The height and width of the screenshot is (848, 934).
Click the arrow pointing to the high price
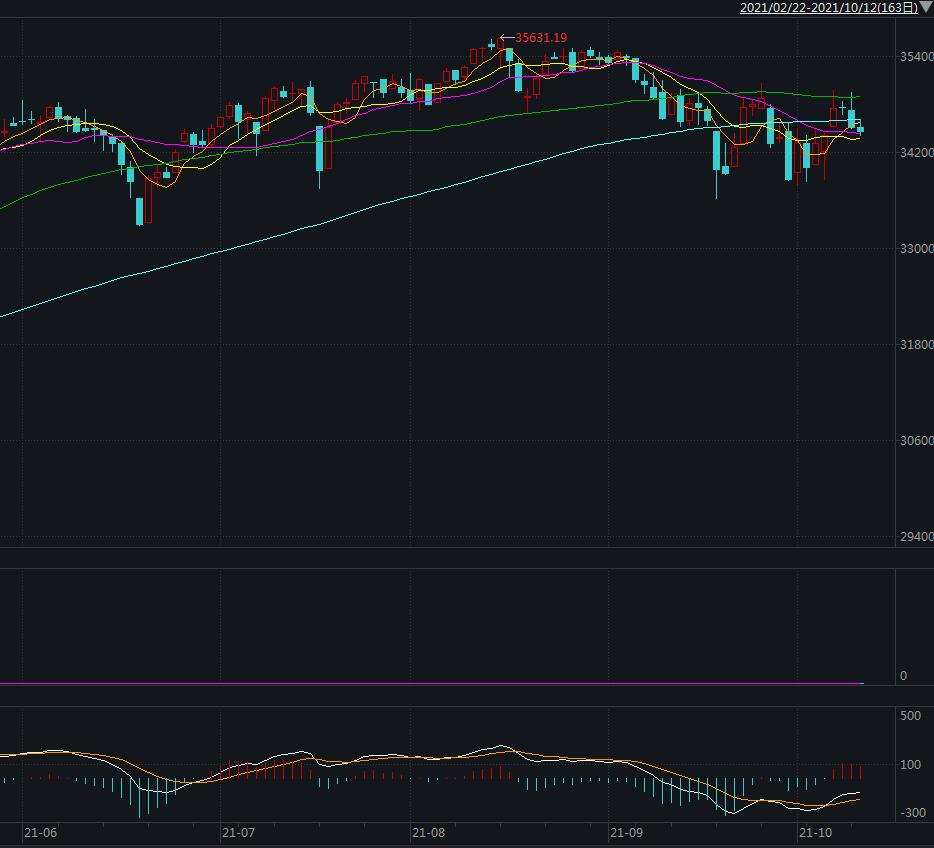(506, 38)
